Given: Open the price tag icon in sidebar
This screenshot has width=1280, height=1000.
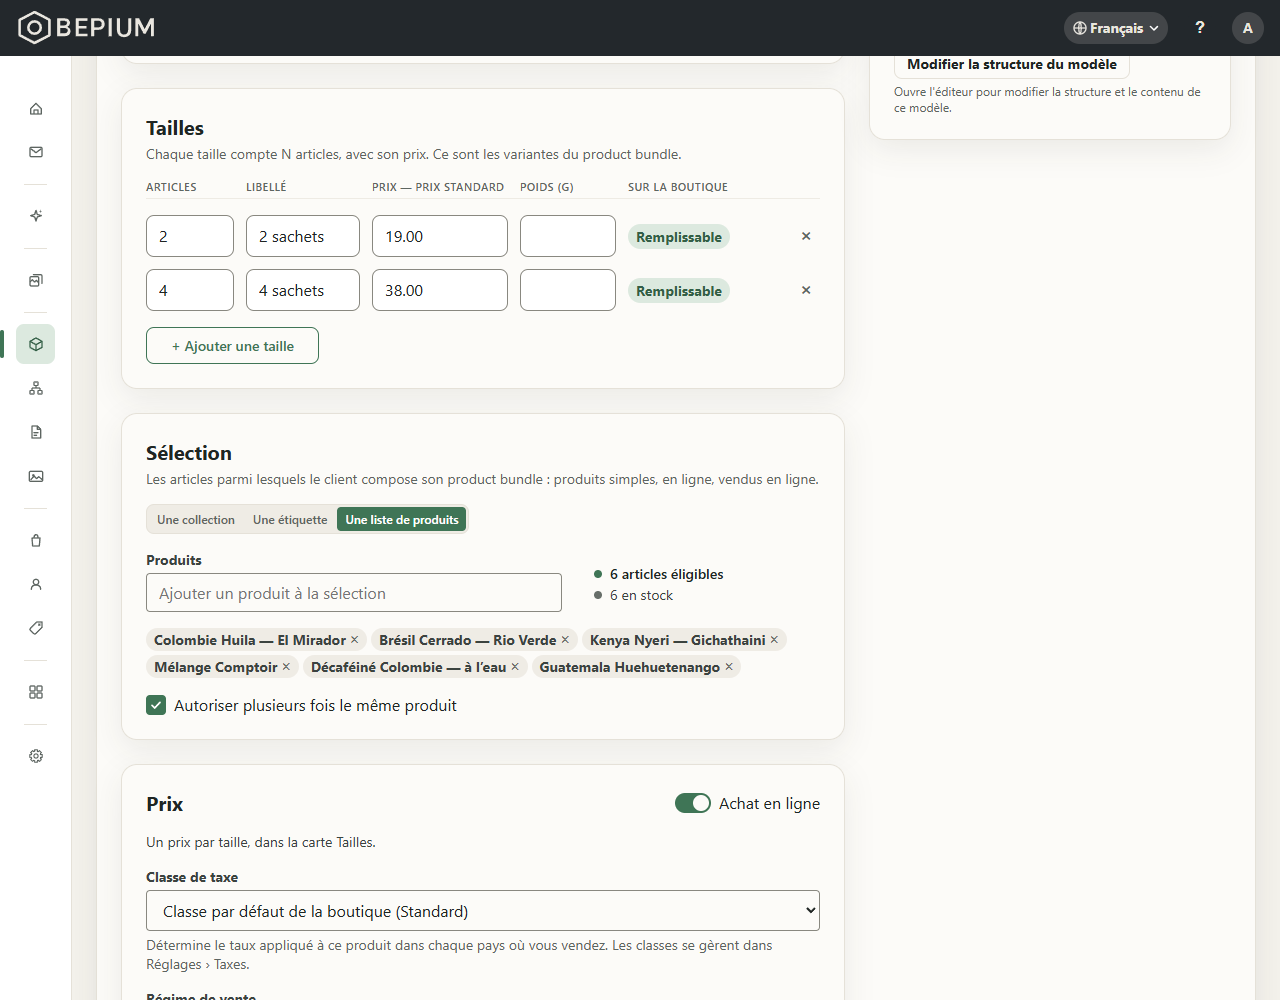Looking at the screenshot, I should pyautogui.click(x=36, y=628).
